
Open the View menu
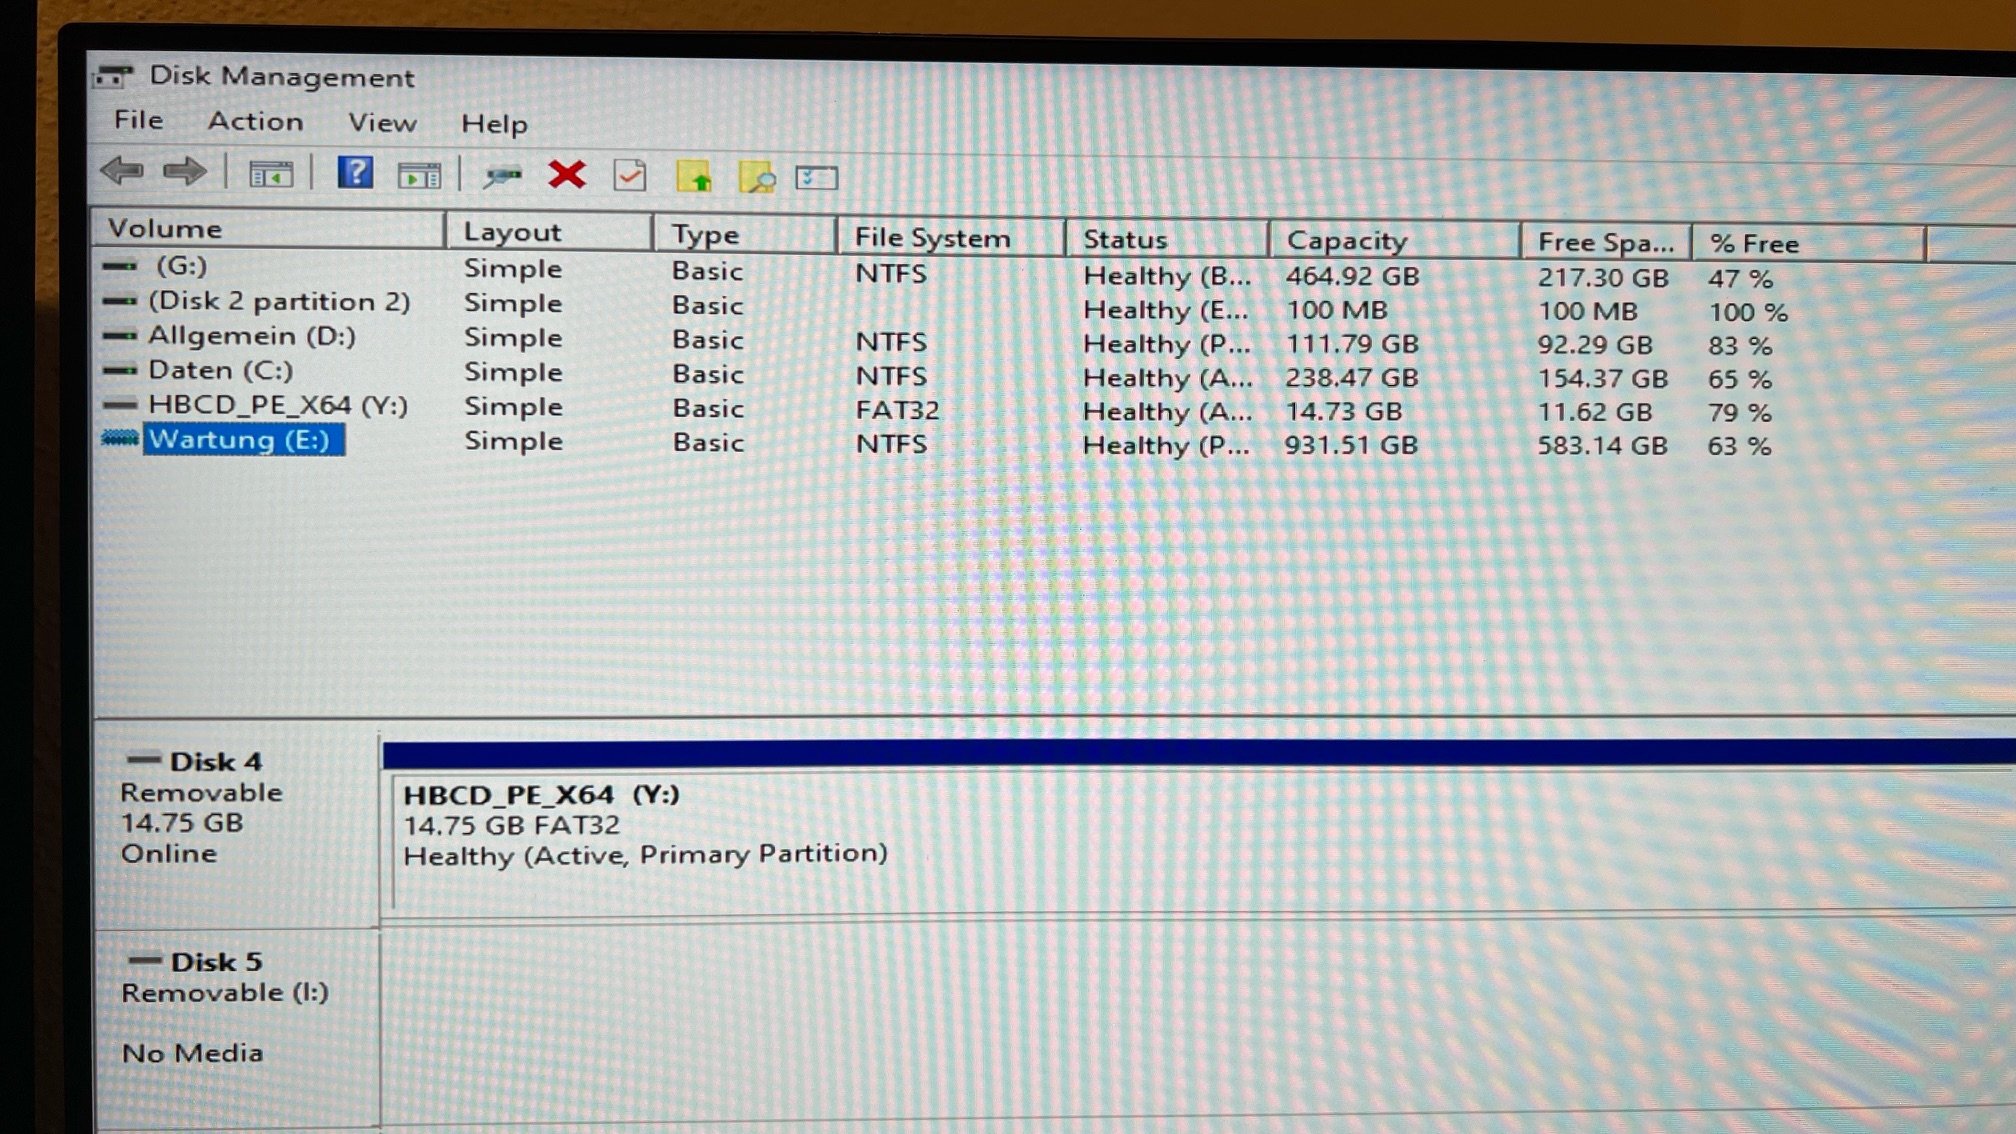pos(381,123)
